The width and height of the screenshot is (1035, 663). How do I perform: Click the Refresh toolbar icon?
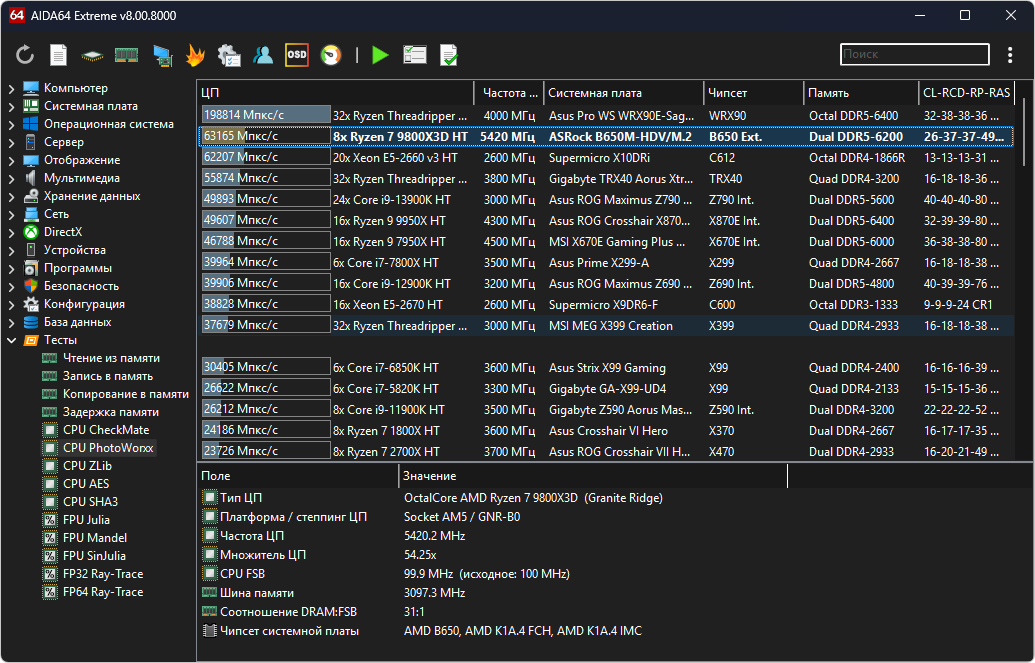click(26, 55)
